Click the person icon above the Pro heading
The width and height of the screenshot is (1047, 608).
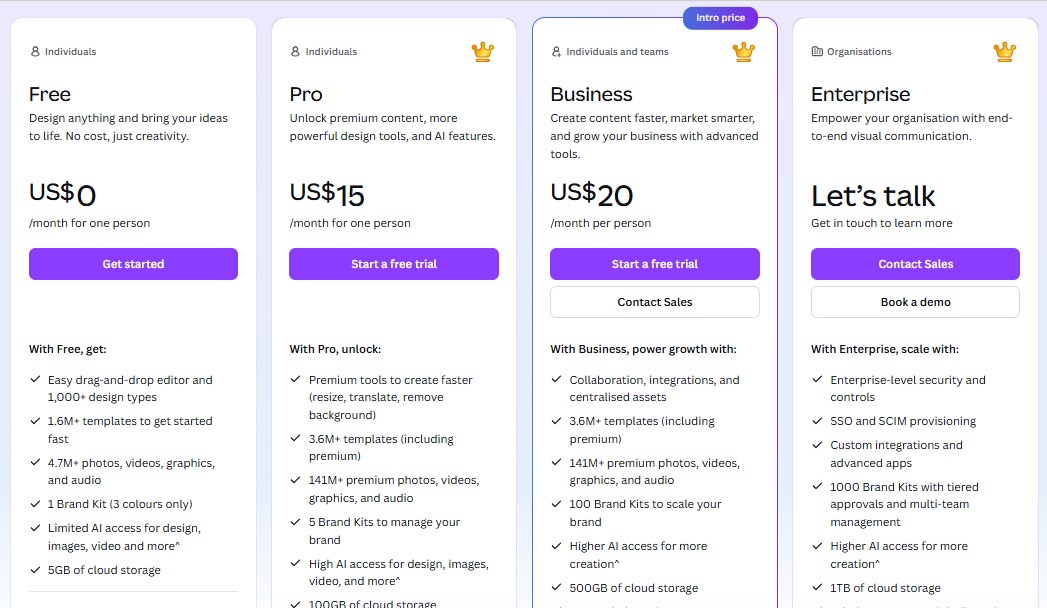(296, 51)
